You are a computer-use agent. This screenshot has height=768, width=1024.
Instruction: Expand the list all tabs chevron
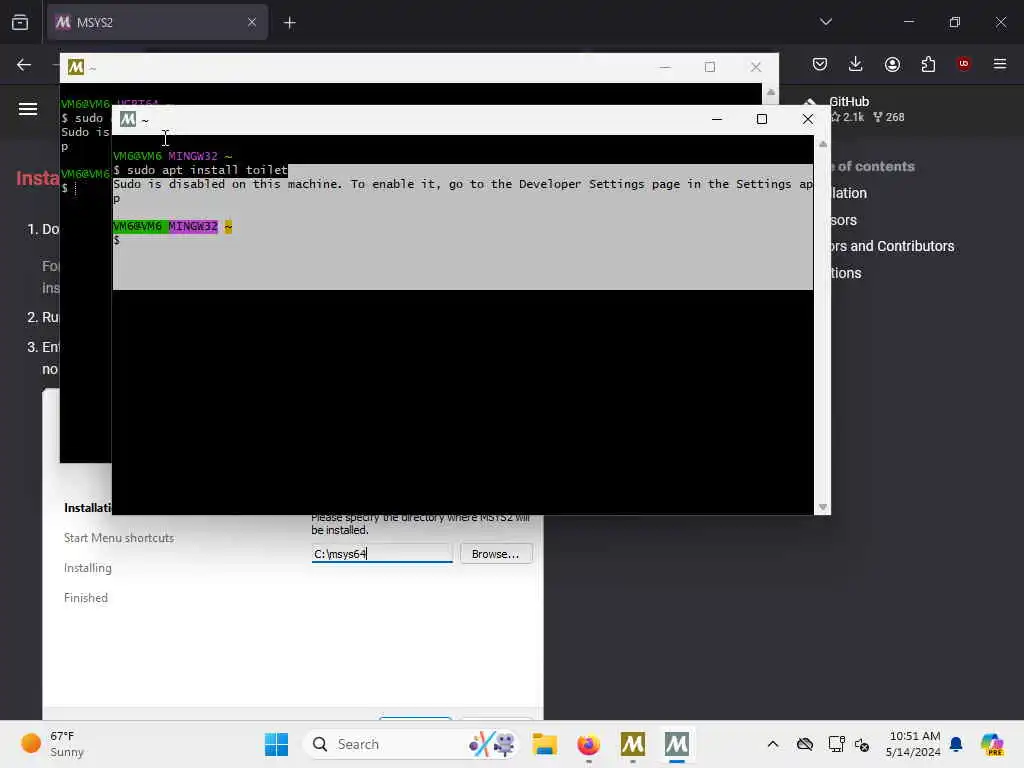tap(825, 22)
